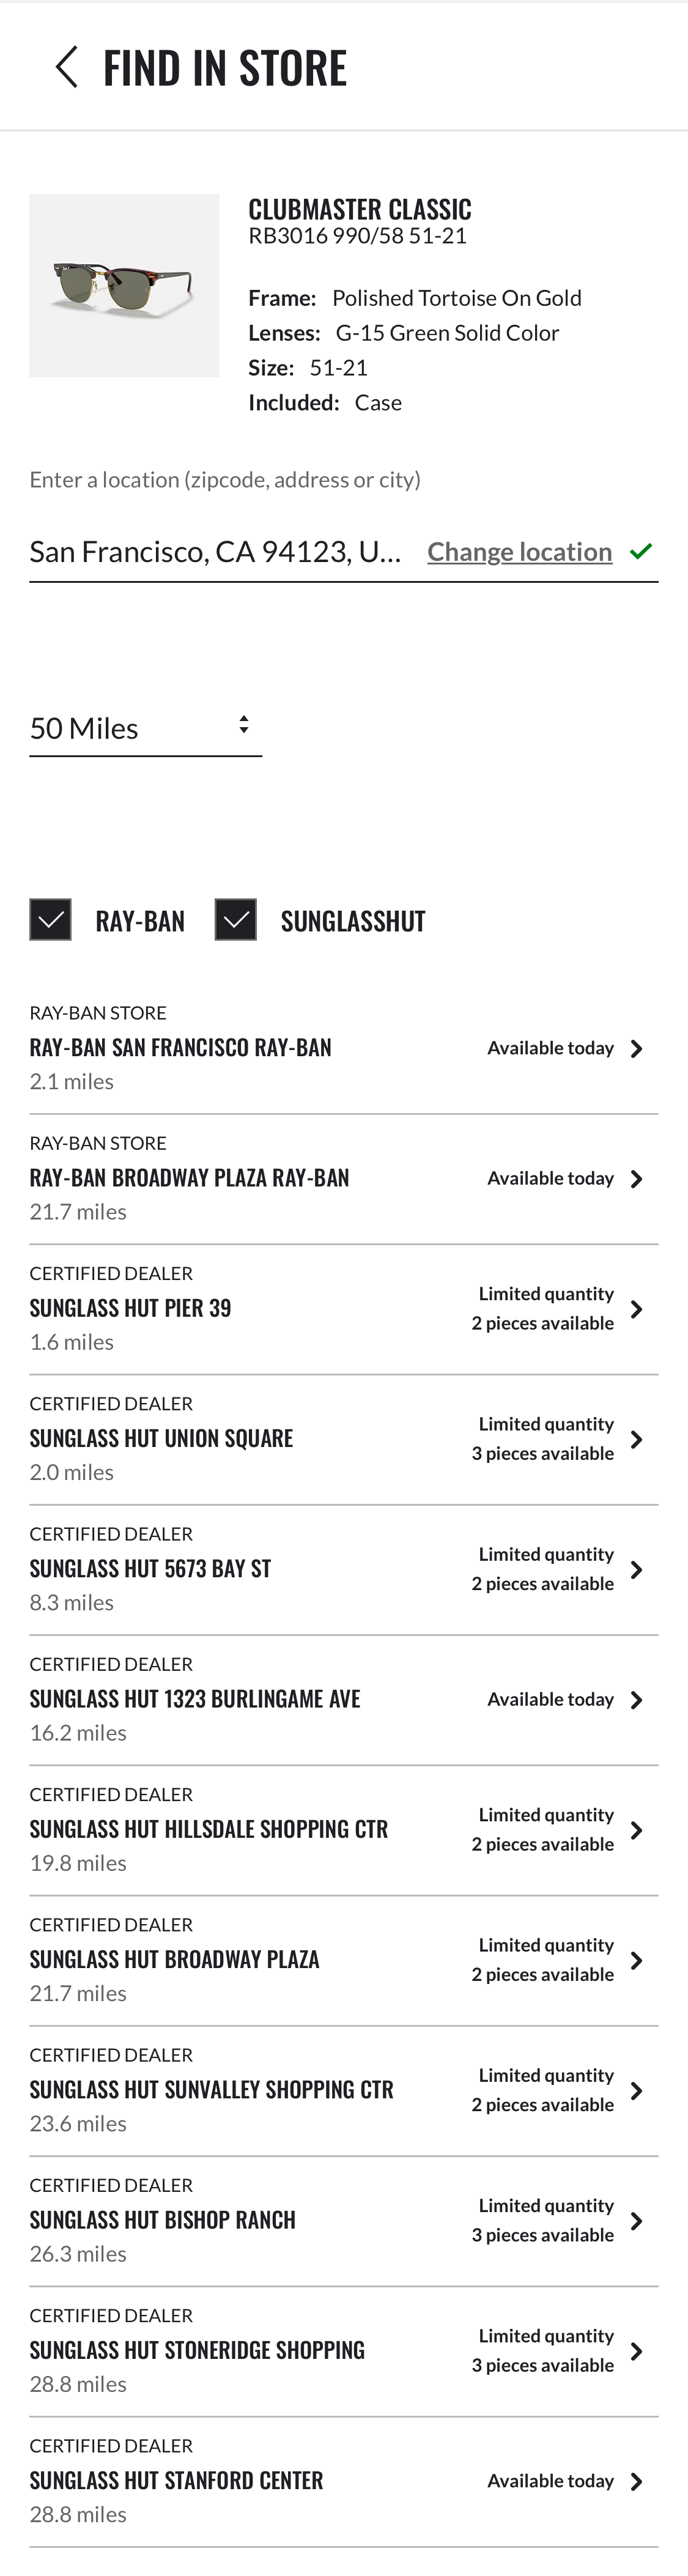Open Sunglass Hut Bishop Ranch using its chevron
Screen dimensions: 688x2576
pyautogui.click(x=637, y=2220)
